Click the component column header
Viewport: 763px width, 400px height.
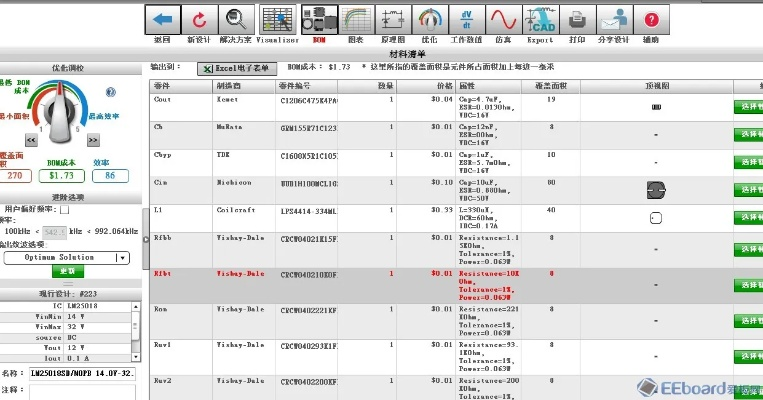[x=181, y=86]
